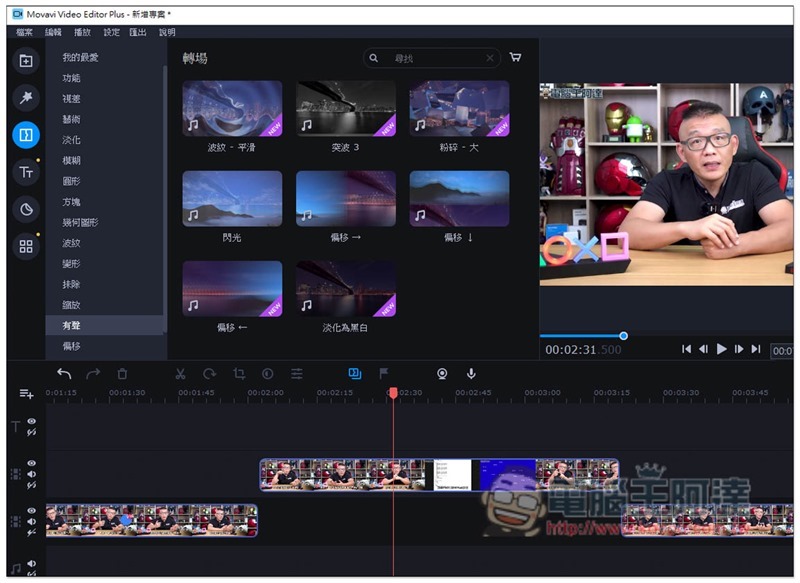
Task: Open the Titles tab icon
Action: coord(26,172)
